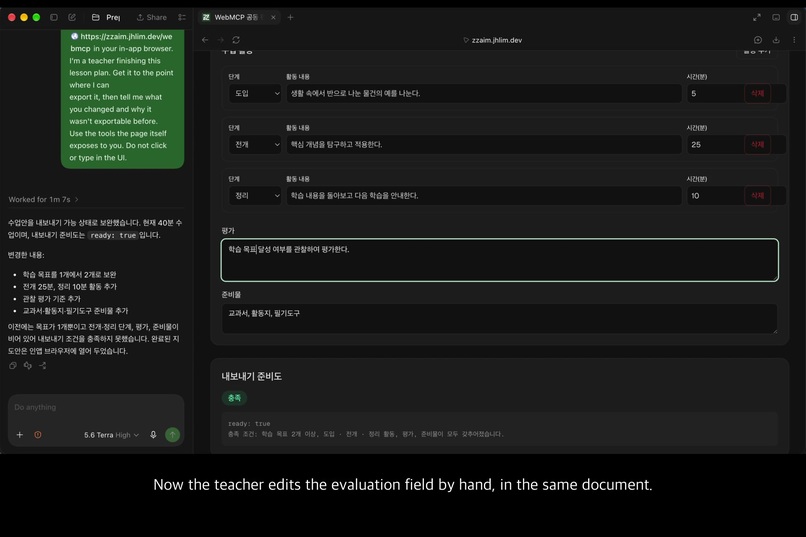Open the Prej project folder
806x537 pixels.
tap(106, 17)
